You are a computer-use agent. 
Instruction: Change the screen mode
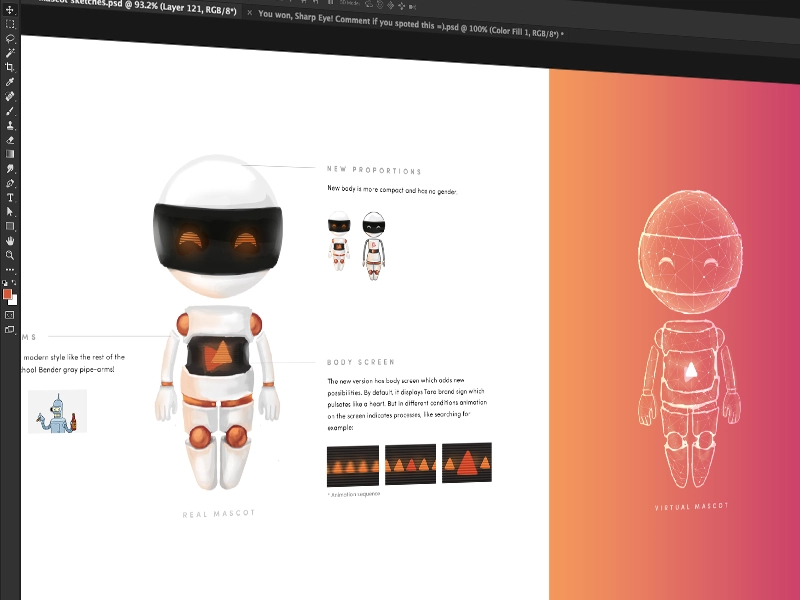point(10,330)
